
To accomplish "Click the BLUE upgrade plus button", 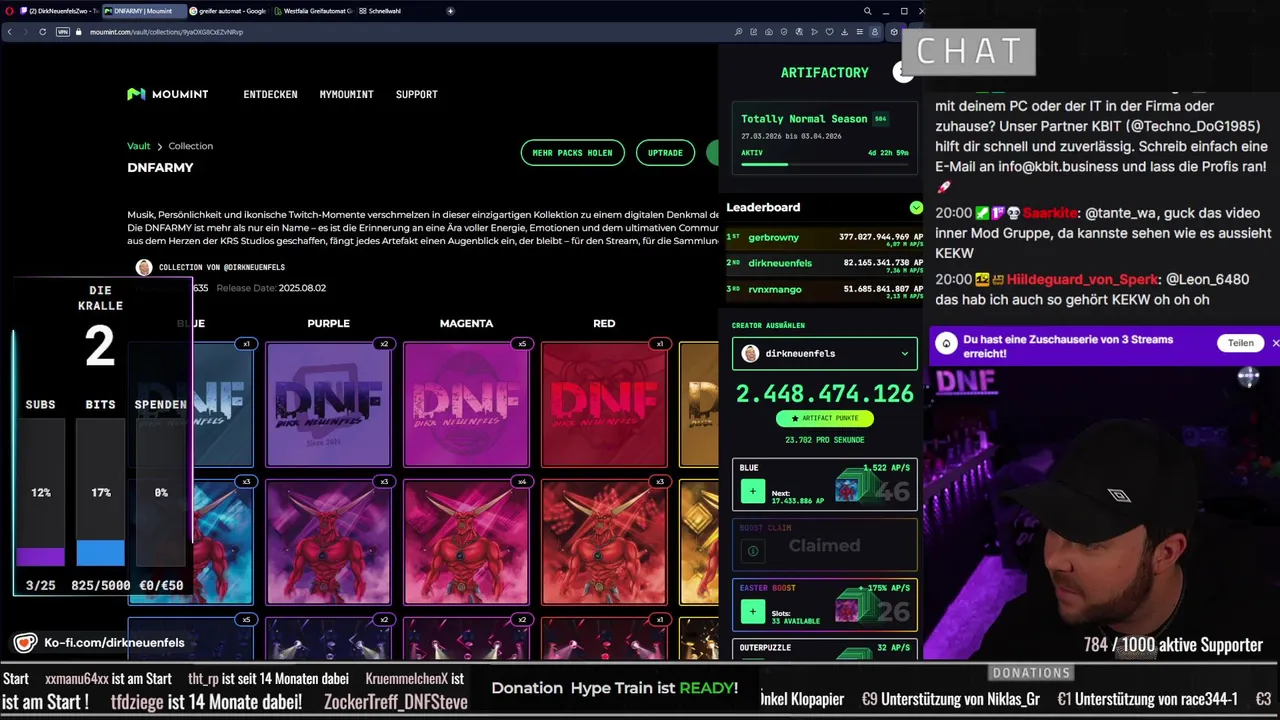I will click(753, 491).
